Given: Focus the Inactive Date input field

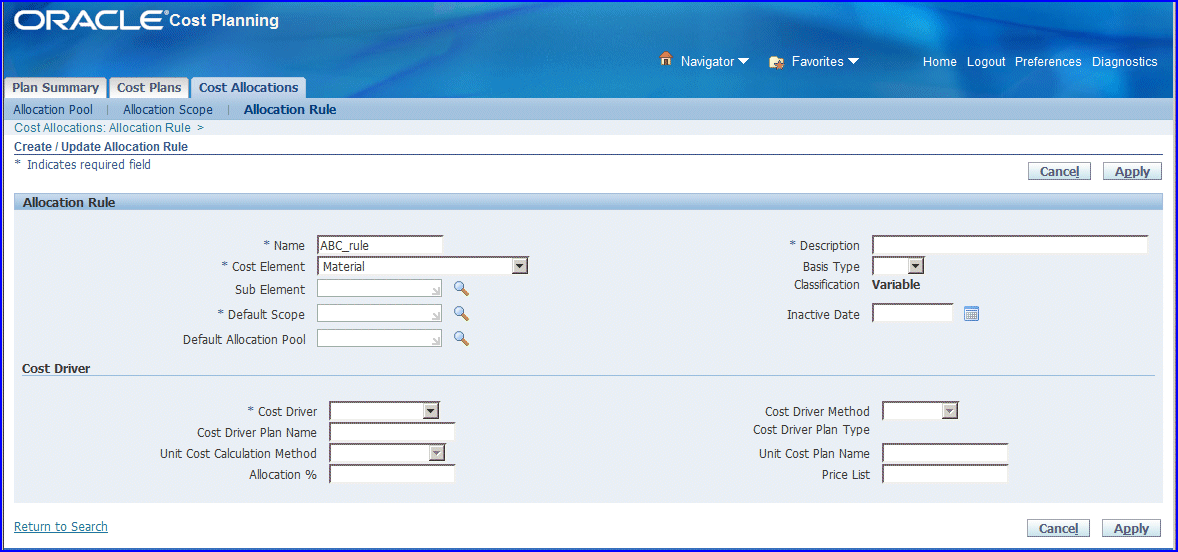Looking at the screenshot, I should point(913,314).
